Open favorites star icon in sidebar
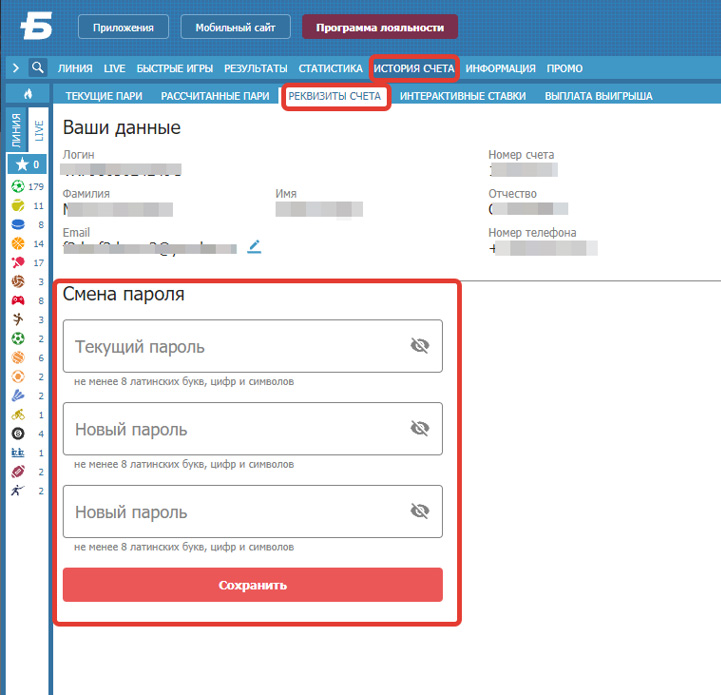This screenshot has height=695, width=721. (19, 164)
